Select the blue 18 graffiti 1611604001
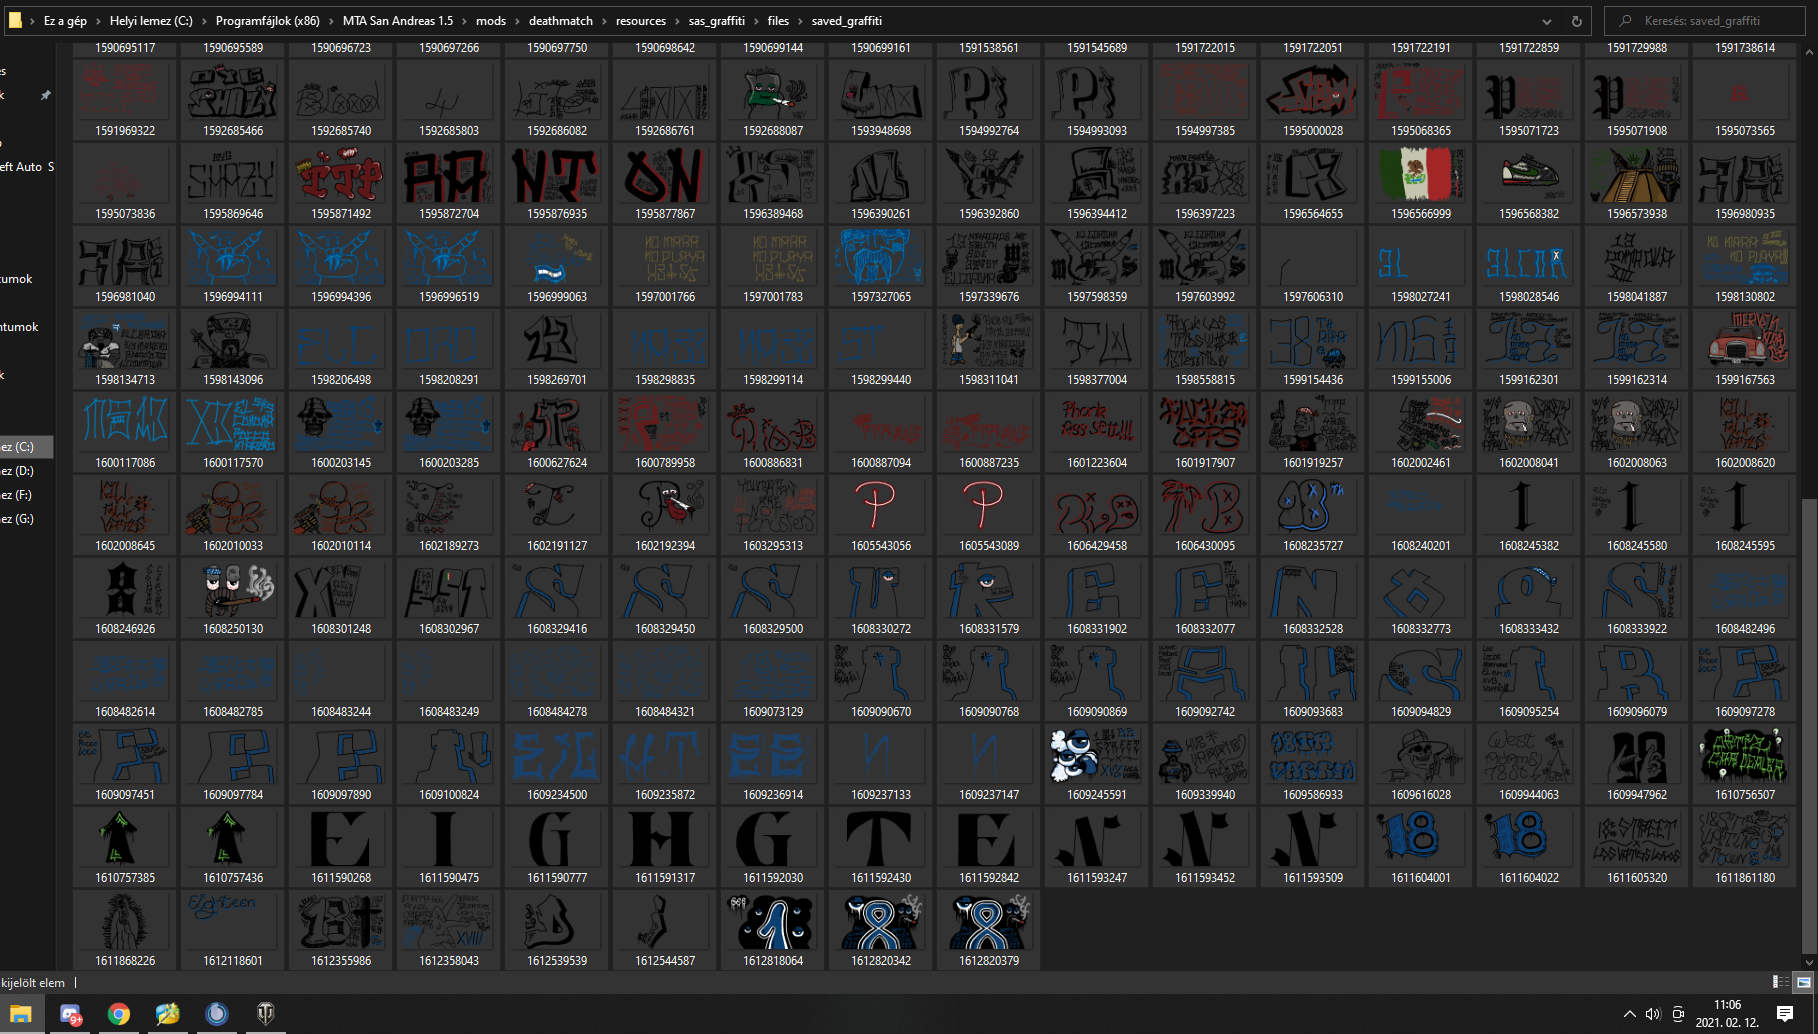 coord(1421,846)
